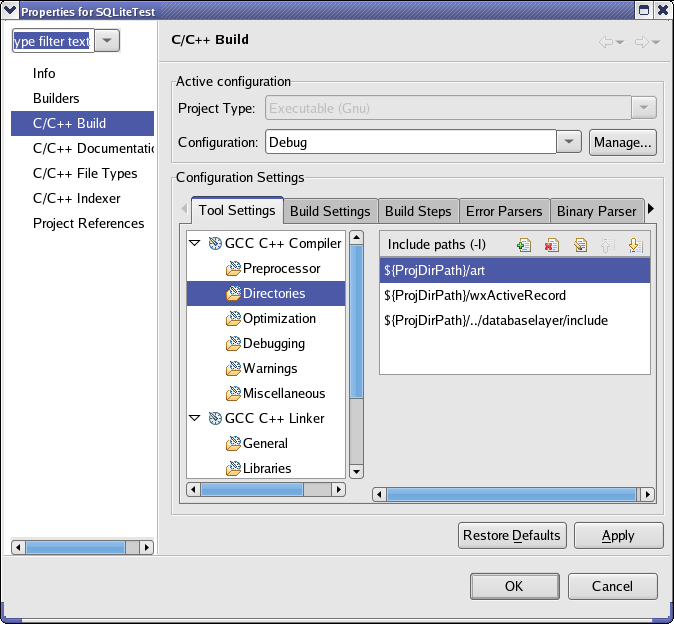Click the forward navigation arrow icon

pos(642,42)
